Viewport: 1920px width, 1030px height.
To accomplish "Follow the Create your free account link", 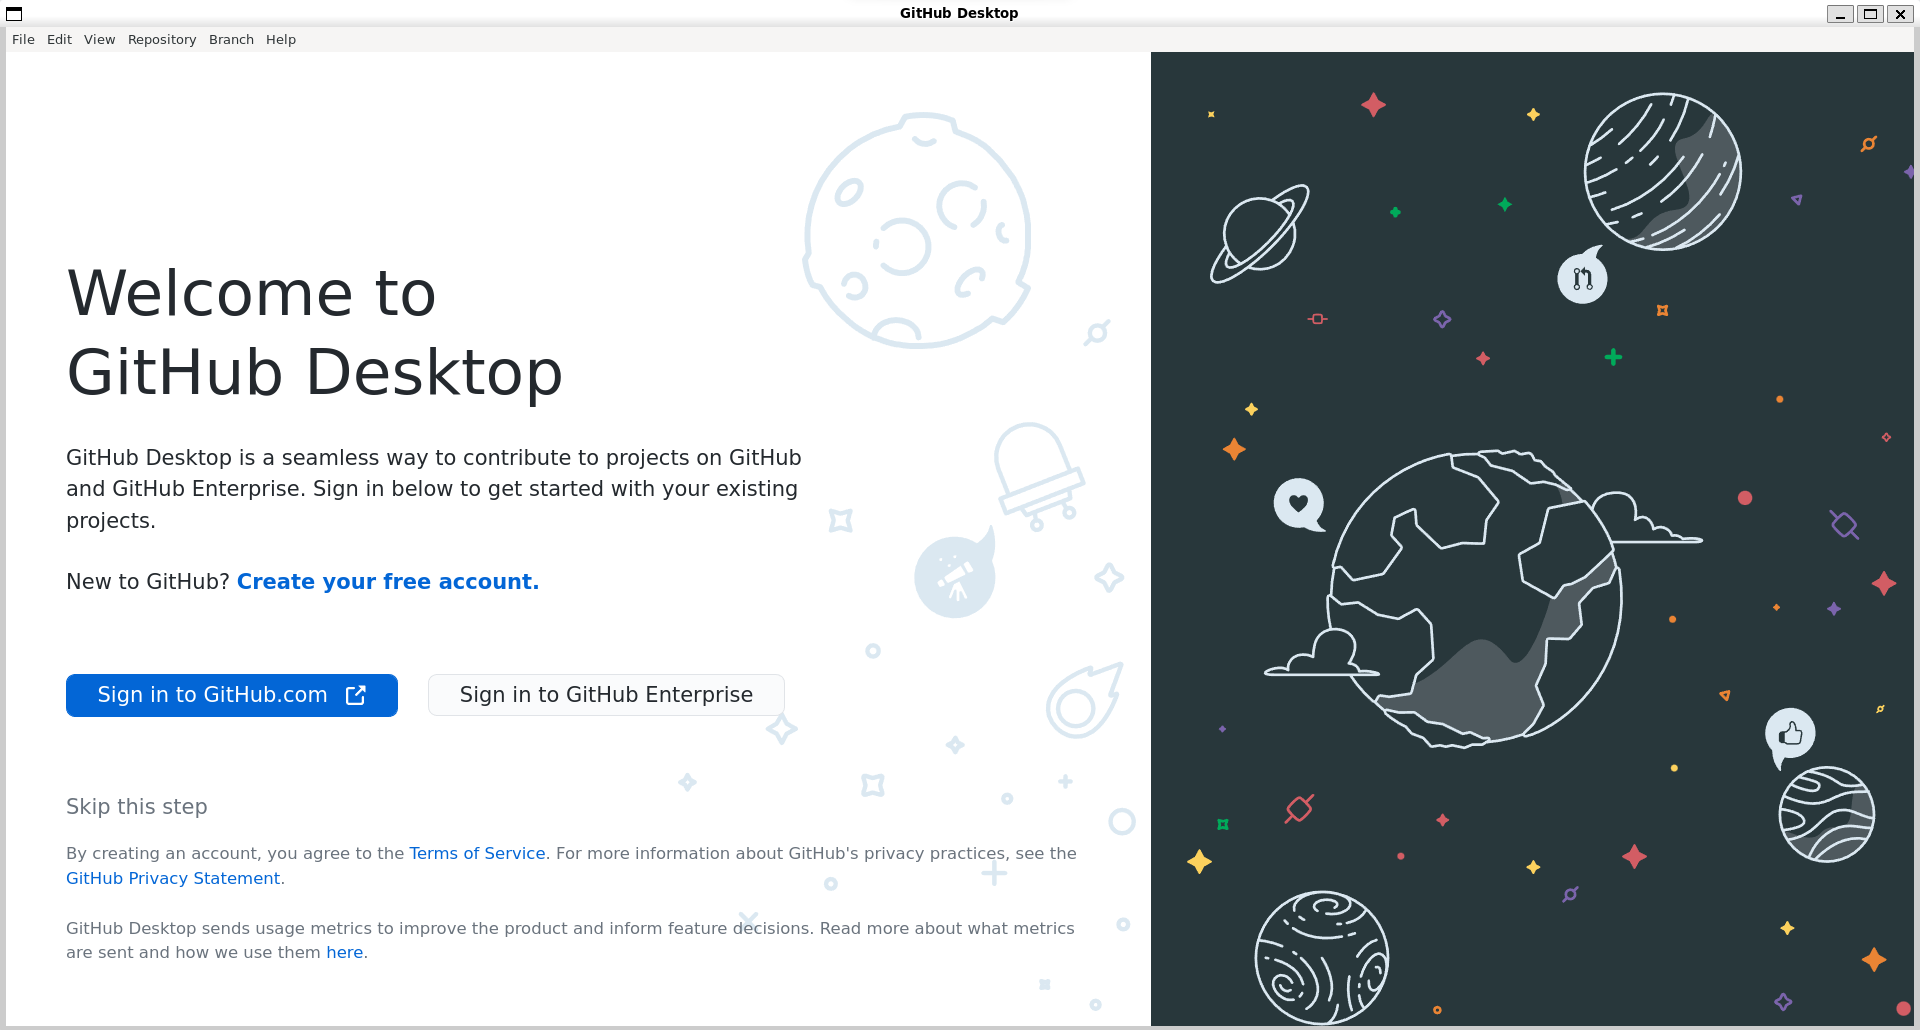I will [388, 582].
